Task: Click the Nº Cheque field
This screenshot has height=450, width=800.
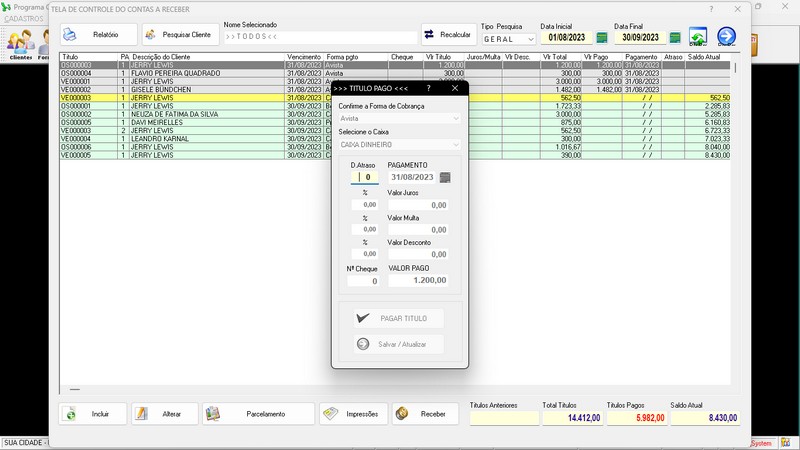Action: click(x=363, y=281)
